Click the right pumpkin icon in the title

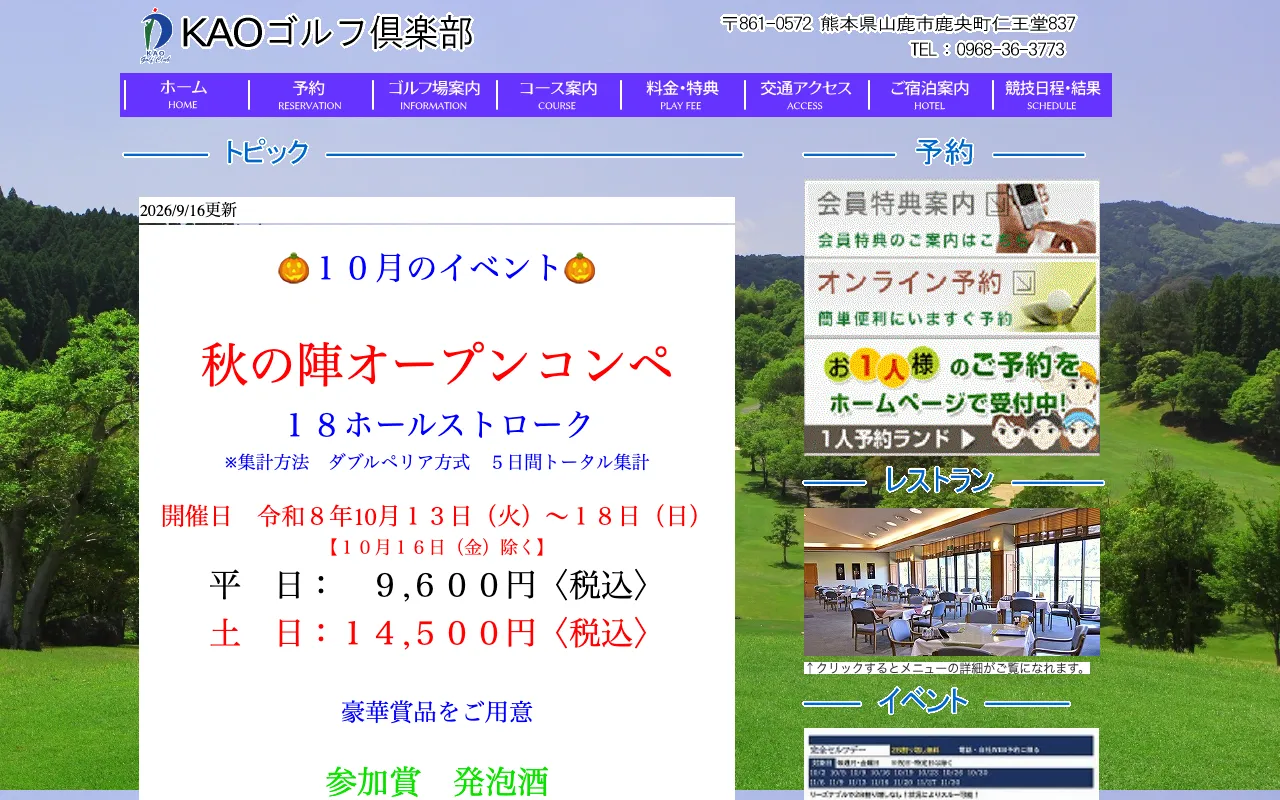(580, 268)
